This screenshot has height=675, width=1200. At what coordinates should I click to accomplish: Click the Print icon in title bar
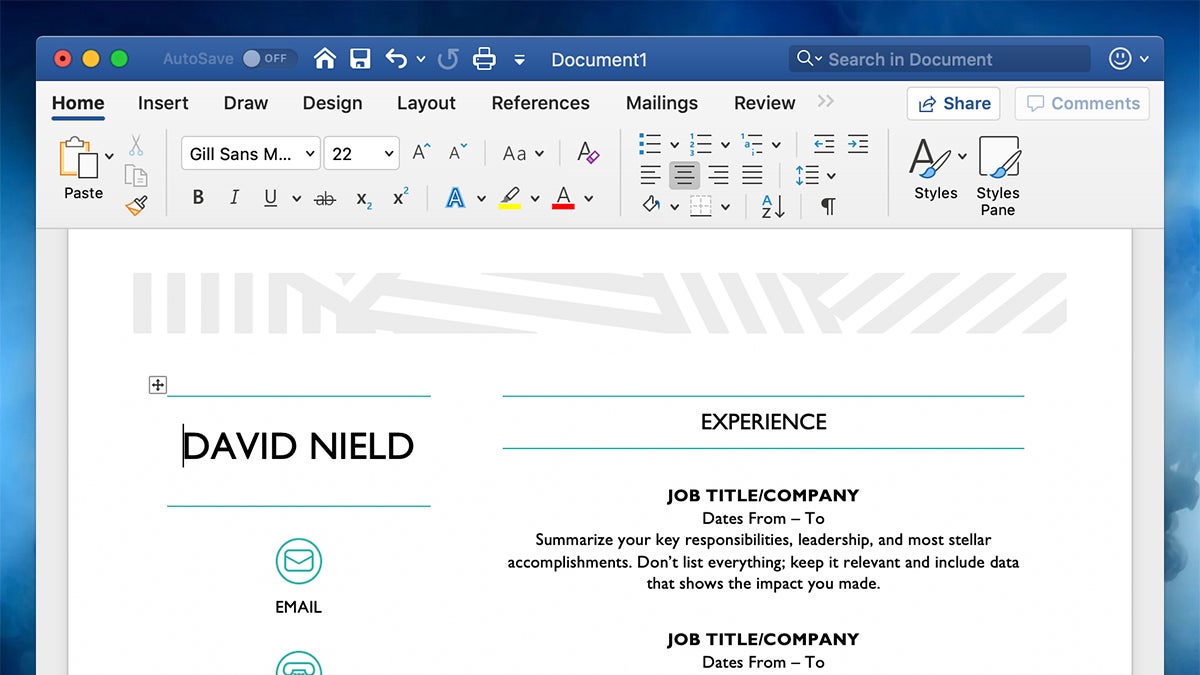click(x=484, y=59)
